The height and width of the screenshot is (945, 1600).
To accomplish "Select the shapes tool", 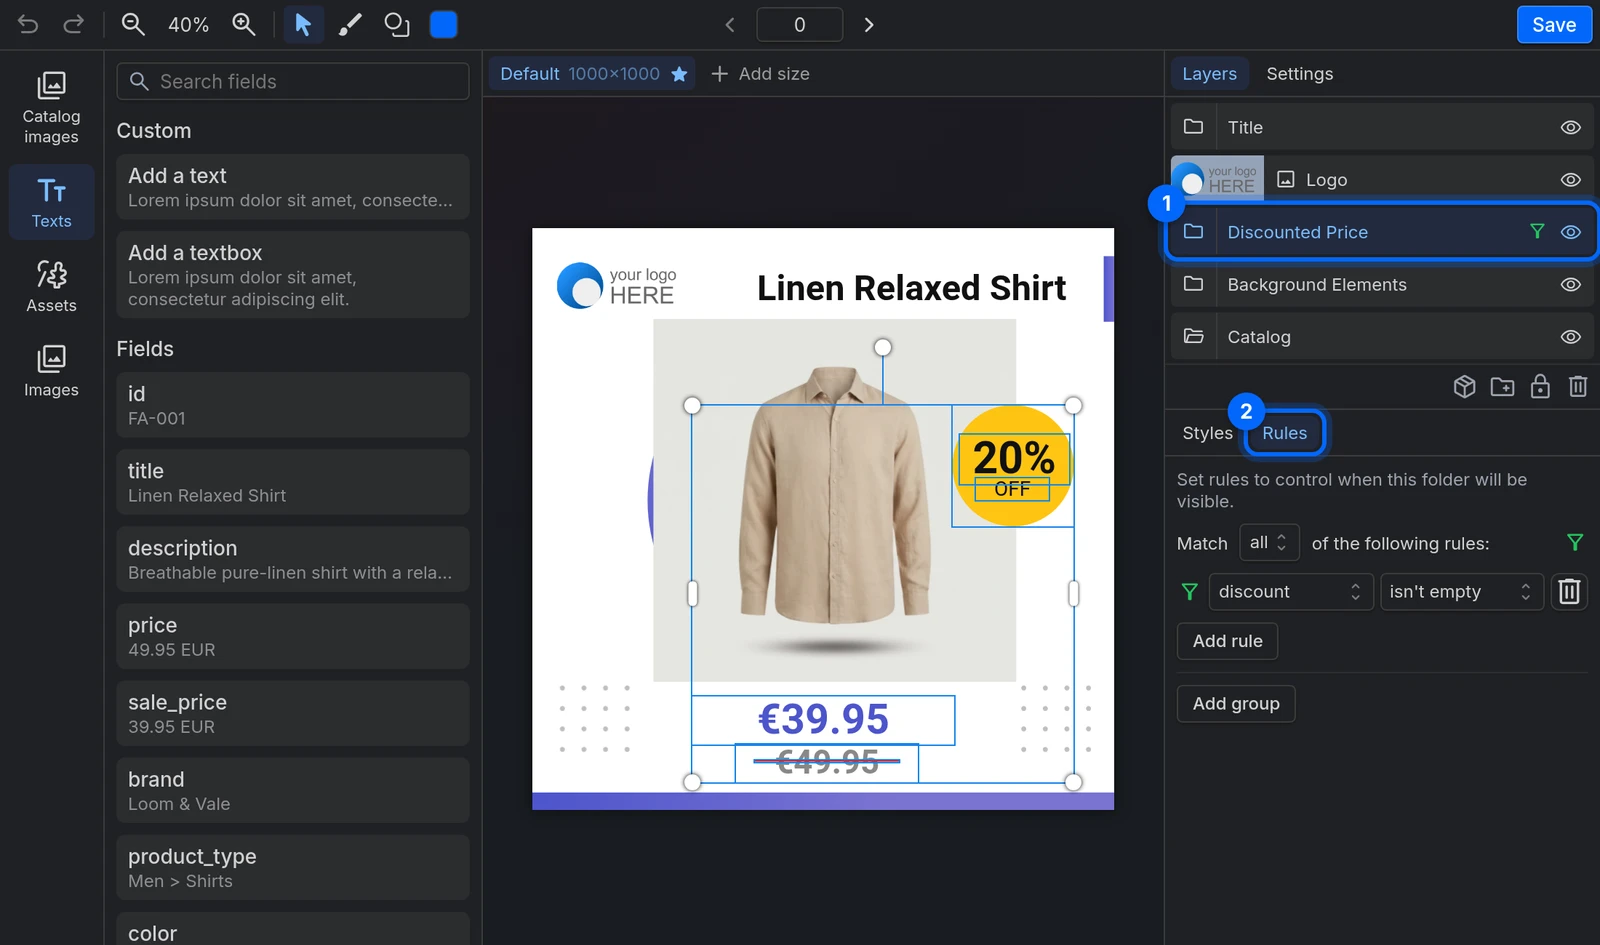I will pos(397,25).
